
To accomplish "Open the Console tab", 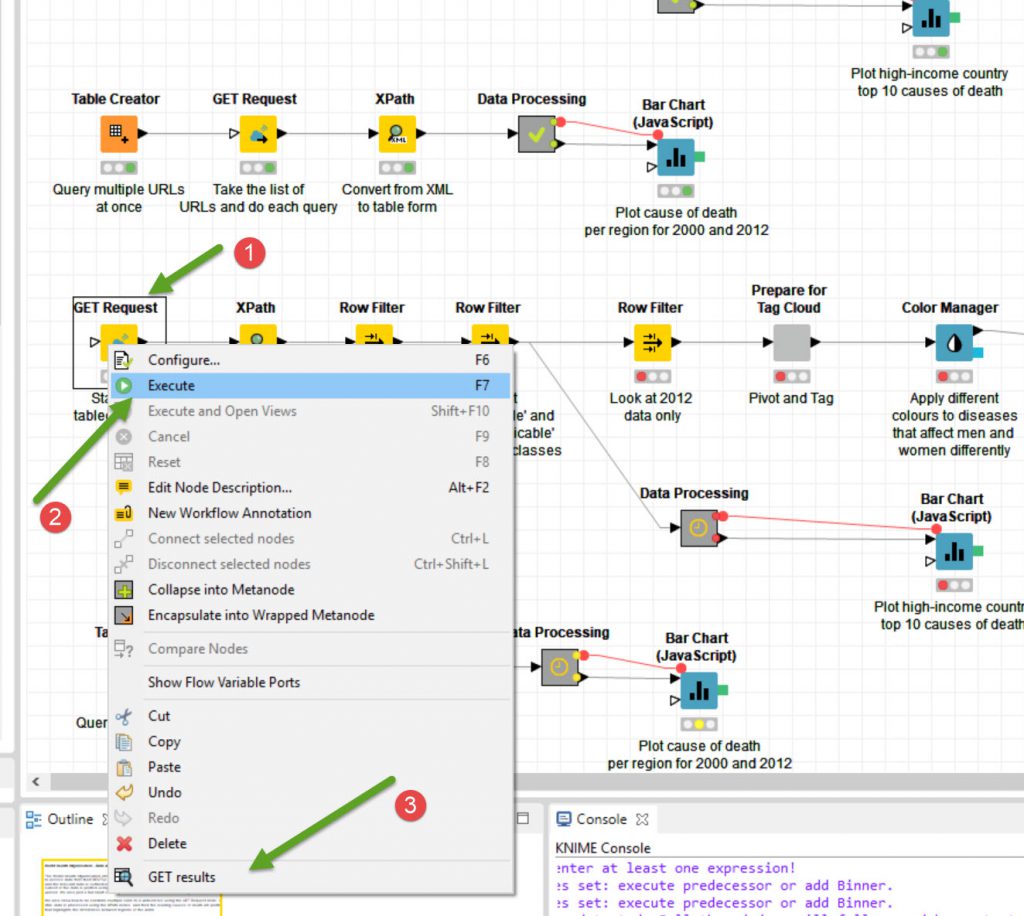I will pos(601,819).
